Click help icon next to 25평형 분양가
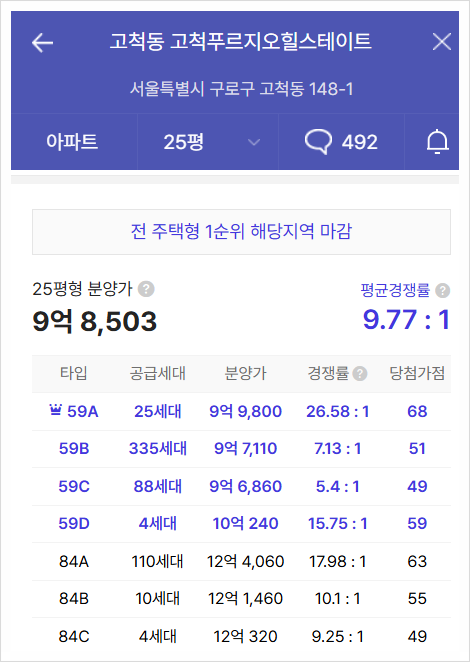 (146, 290)
